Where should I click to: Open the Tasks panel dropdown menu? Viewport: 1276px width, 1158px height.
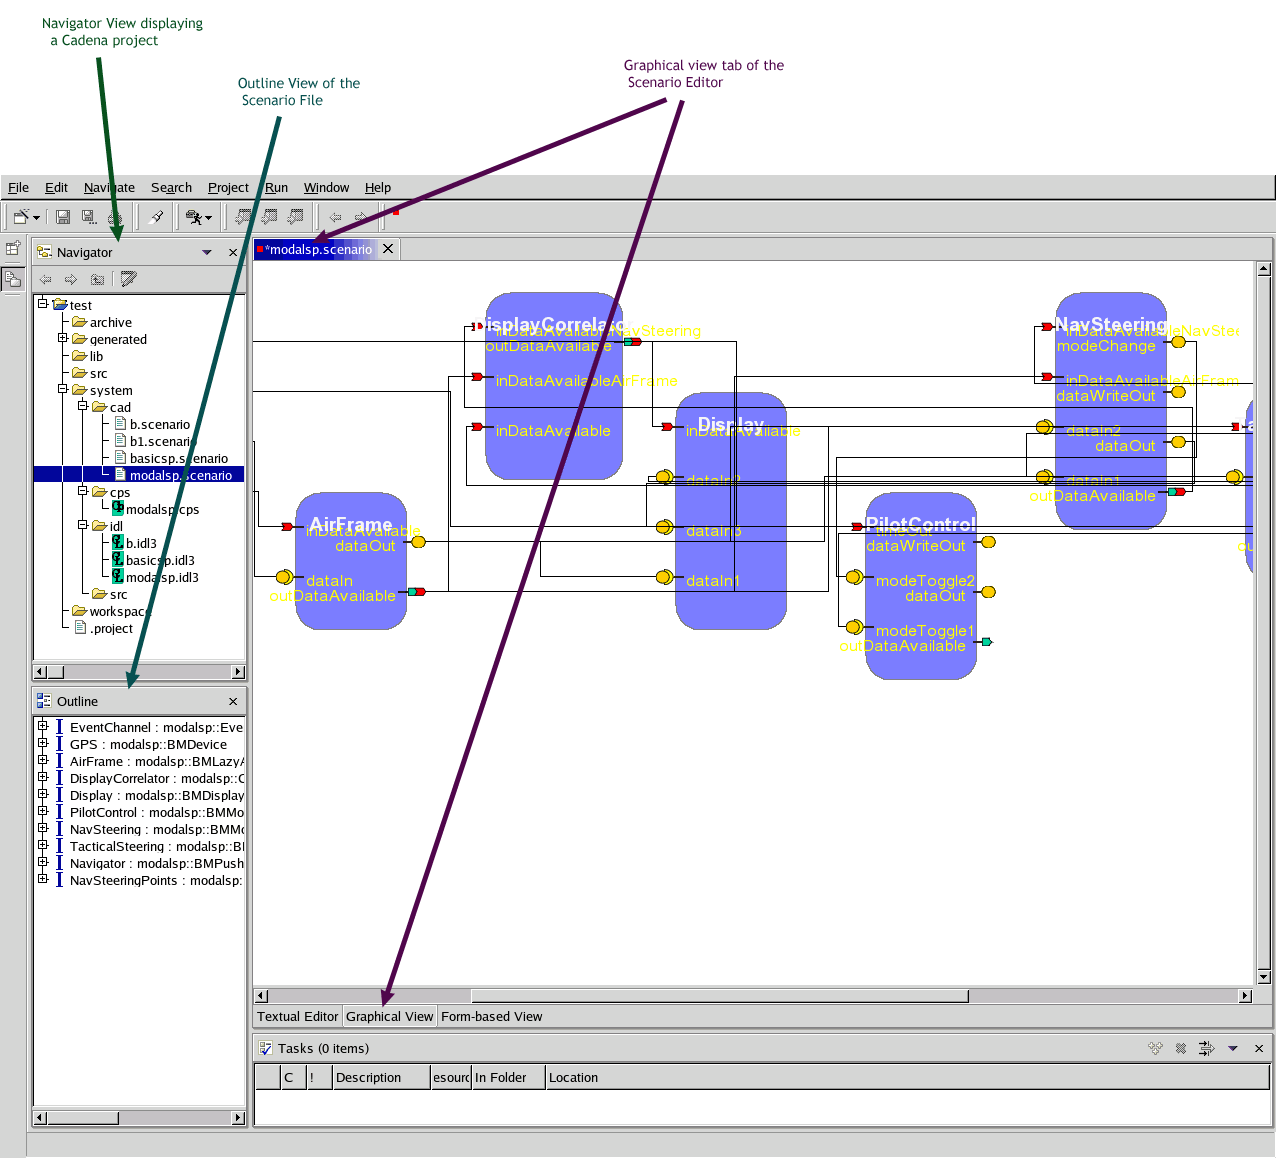(1233, 1048)
